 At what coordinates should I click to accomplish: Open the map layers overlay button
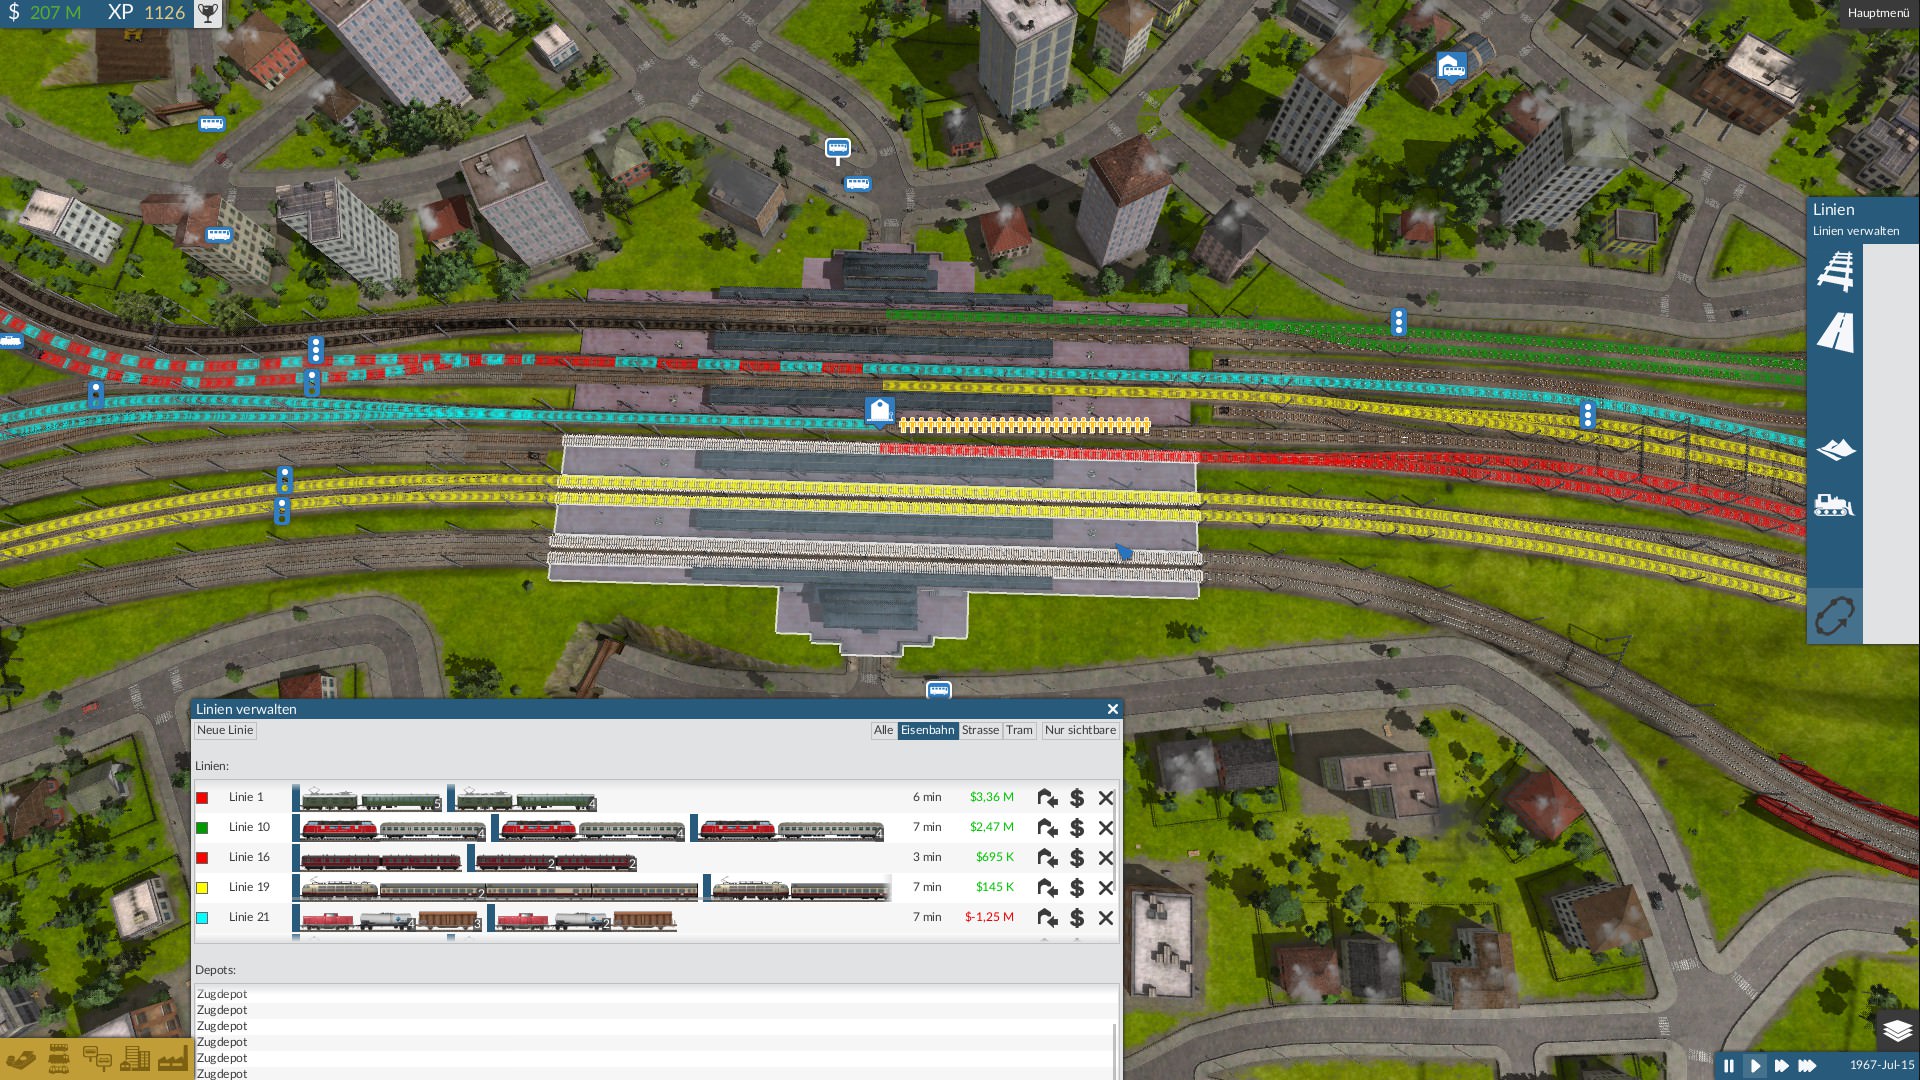[1897, 1030]
